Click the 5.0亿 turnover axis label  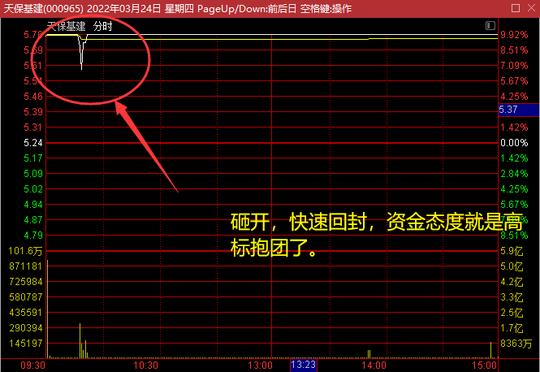(512, 266)
